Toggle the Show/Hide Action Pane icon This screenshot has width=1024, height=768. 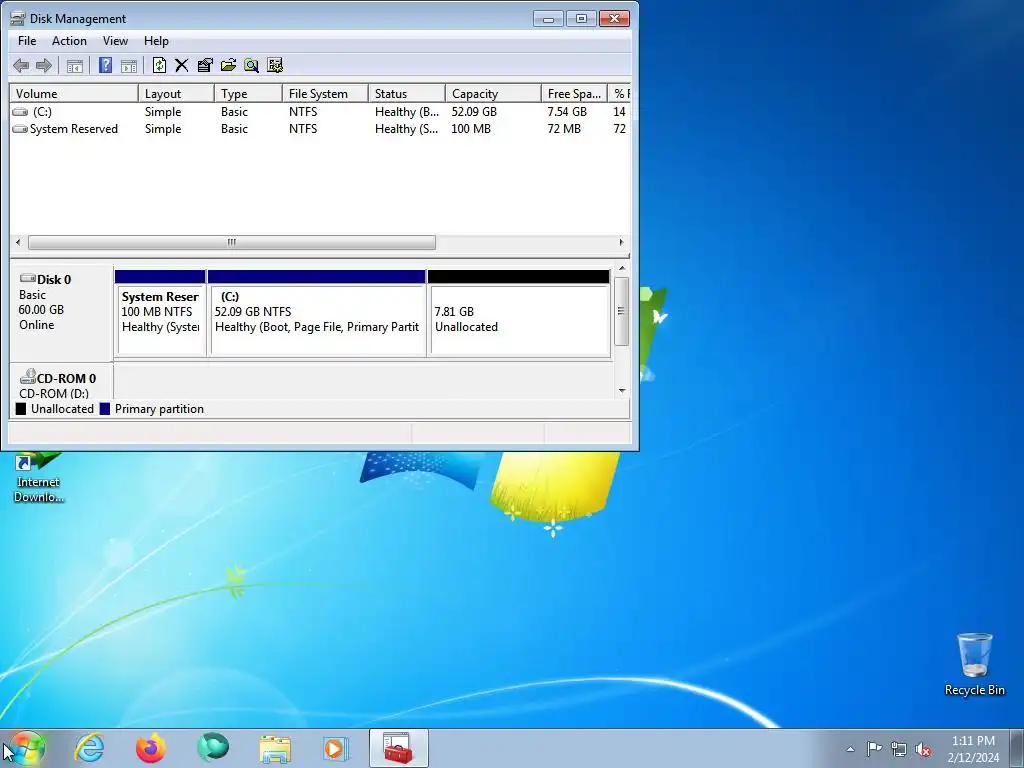[129, 65]
